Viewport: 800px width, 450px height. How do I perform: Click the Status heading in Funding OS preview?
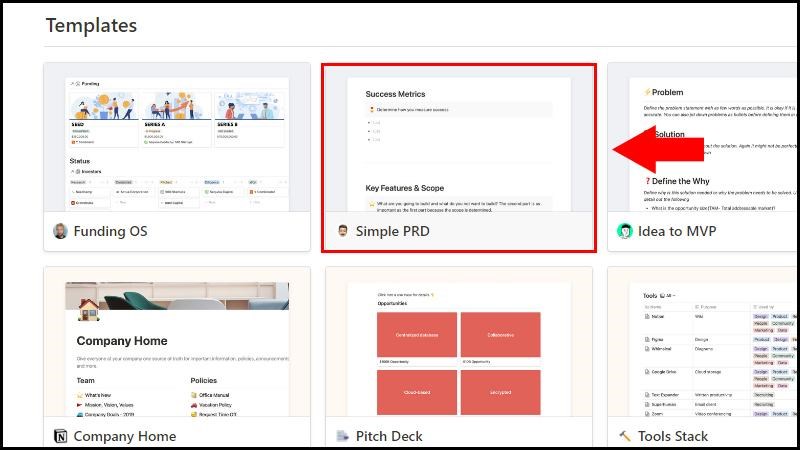click(x=80, y=161)
